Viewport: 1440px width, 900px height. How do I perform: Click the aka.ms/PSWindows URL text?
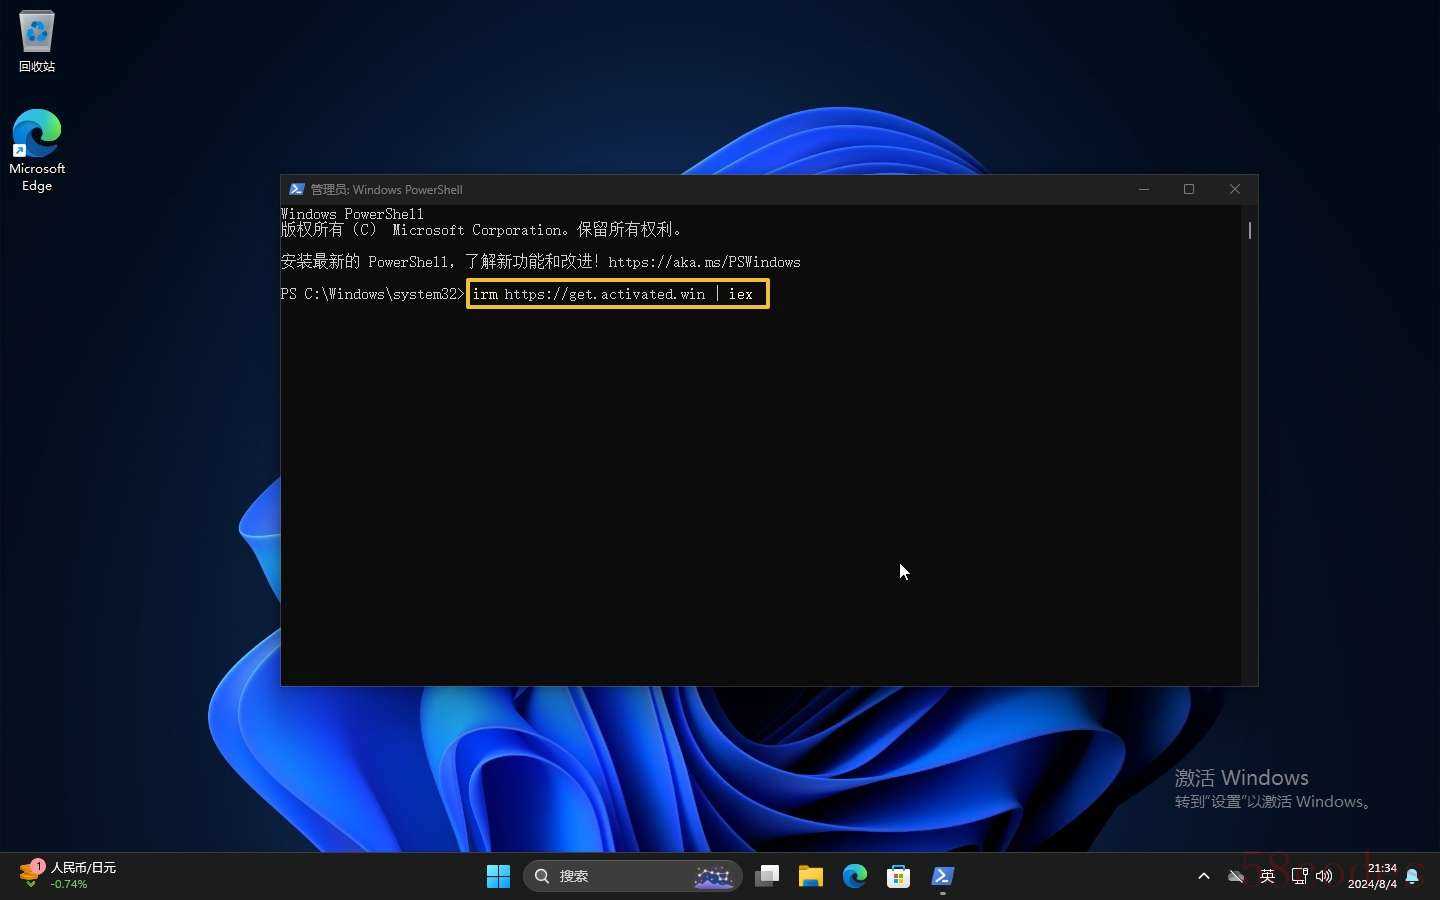pyautogui.click(x=704, y=262)
